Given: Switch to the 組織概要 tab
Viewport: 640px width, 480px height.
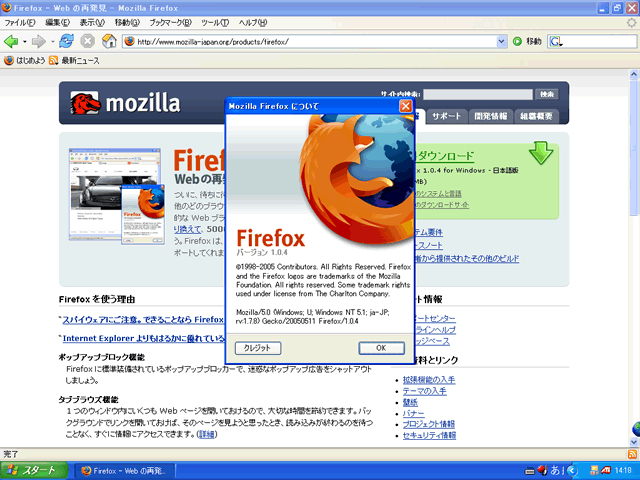Looking at the screenshot, I should (x=536, y=116).
